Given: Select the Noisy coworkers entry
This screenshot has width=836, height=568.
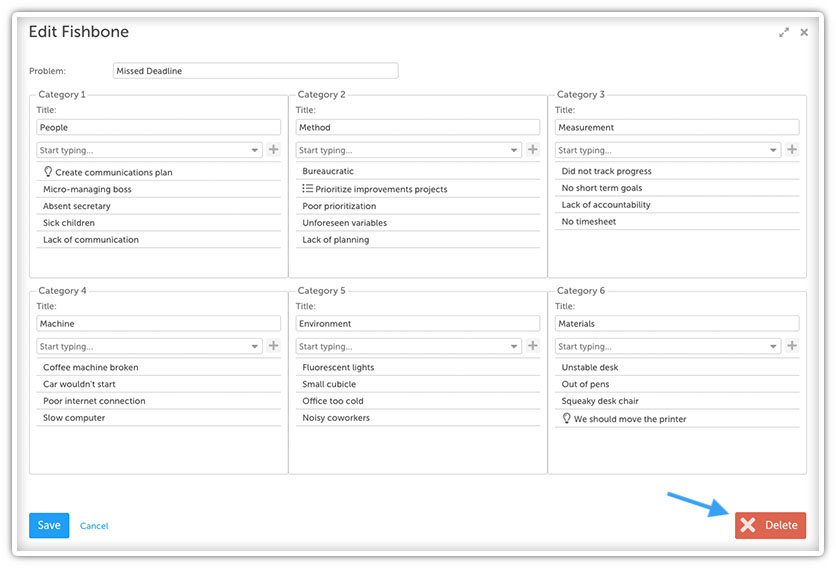Looking at the screenshot, I should point(417,418).
